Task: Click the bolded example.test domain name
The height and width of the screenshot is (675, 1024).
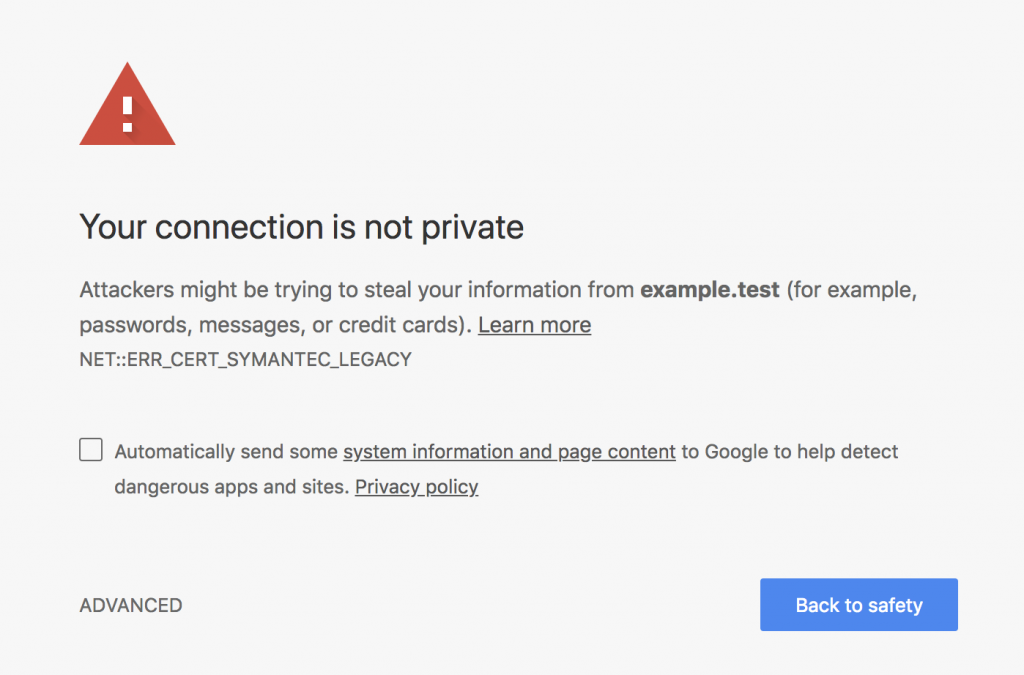Action: (710, 290)
